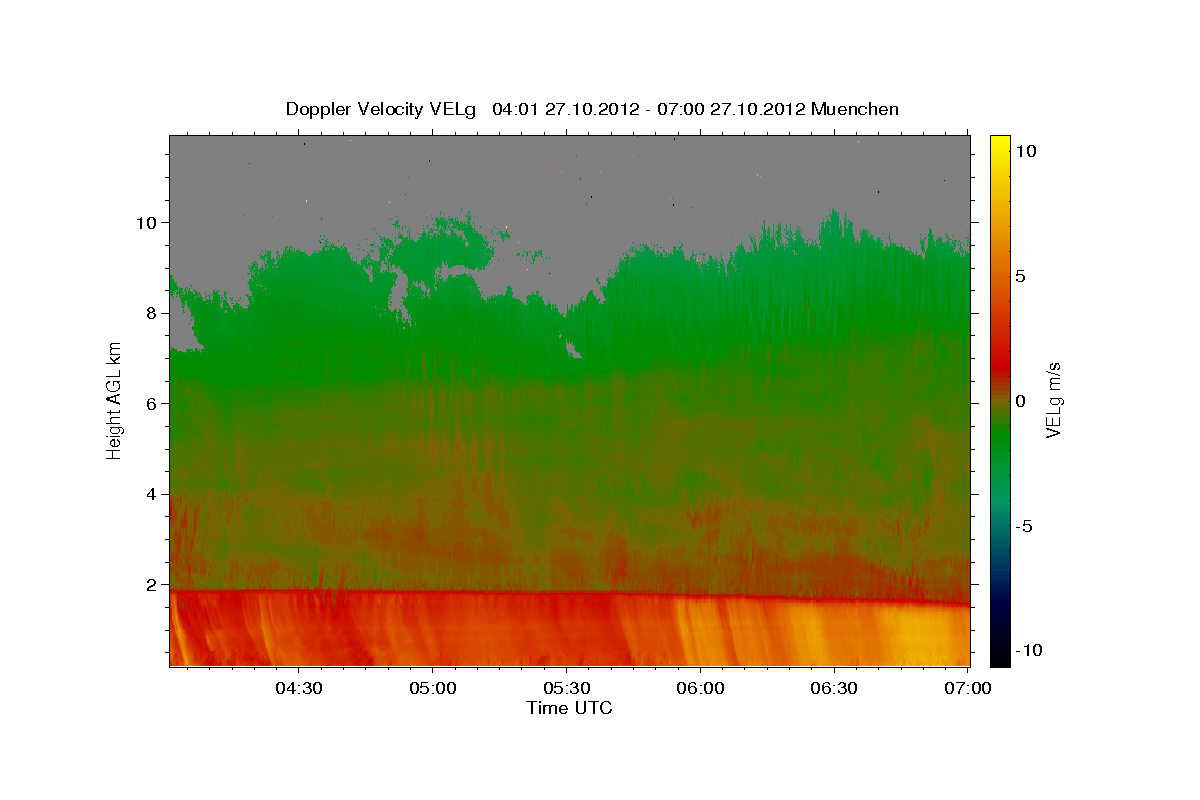
Task: Click the 04:30 time tick label
Action: click(x=299, y=689)
